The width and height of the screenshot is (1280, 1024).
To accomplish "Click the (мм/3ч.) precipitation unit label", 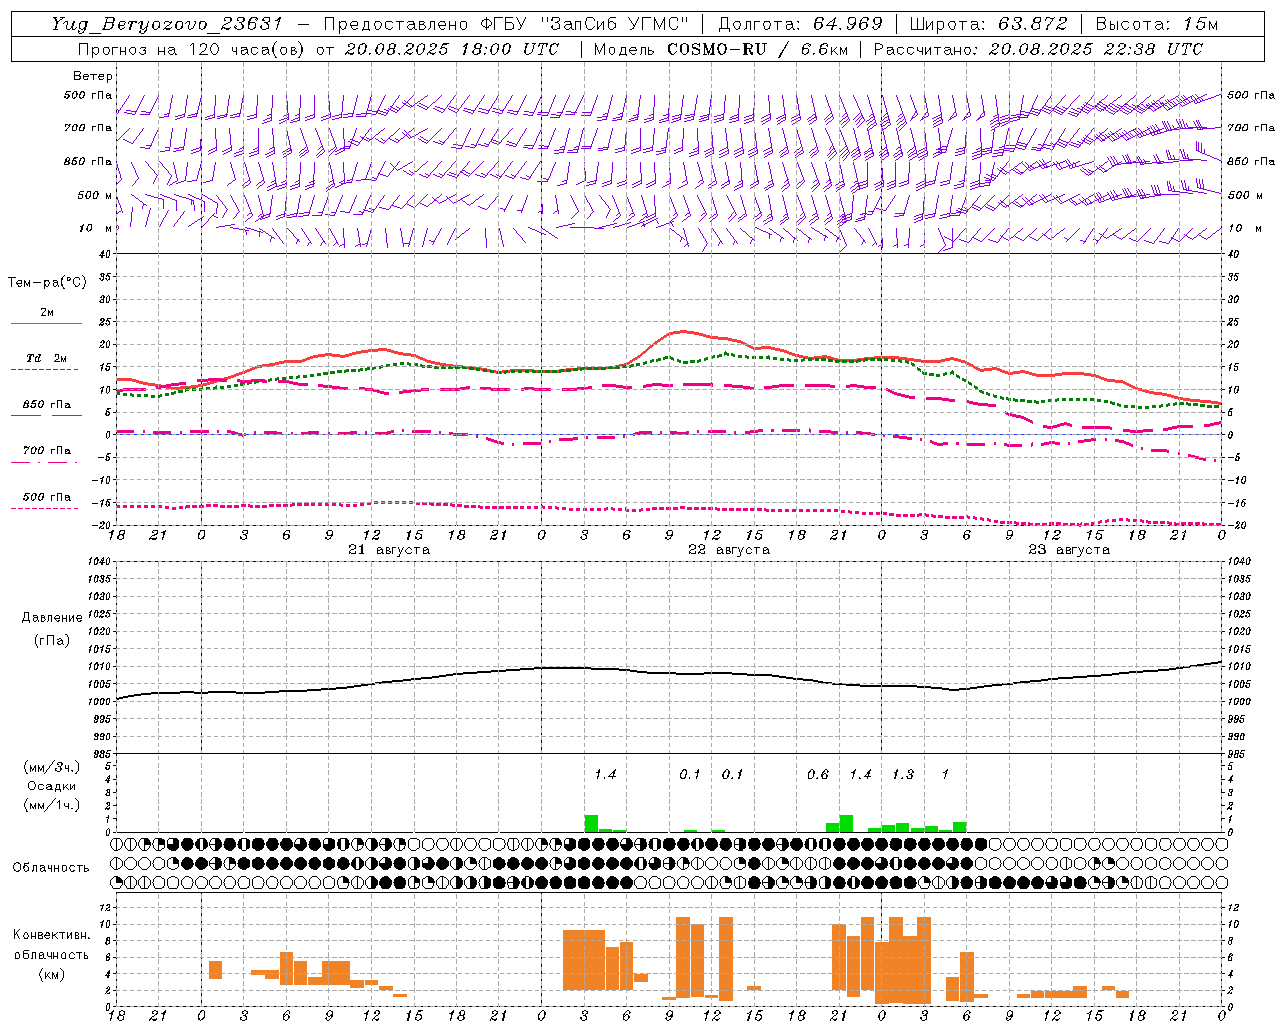I will pos(52,768).
